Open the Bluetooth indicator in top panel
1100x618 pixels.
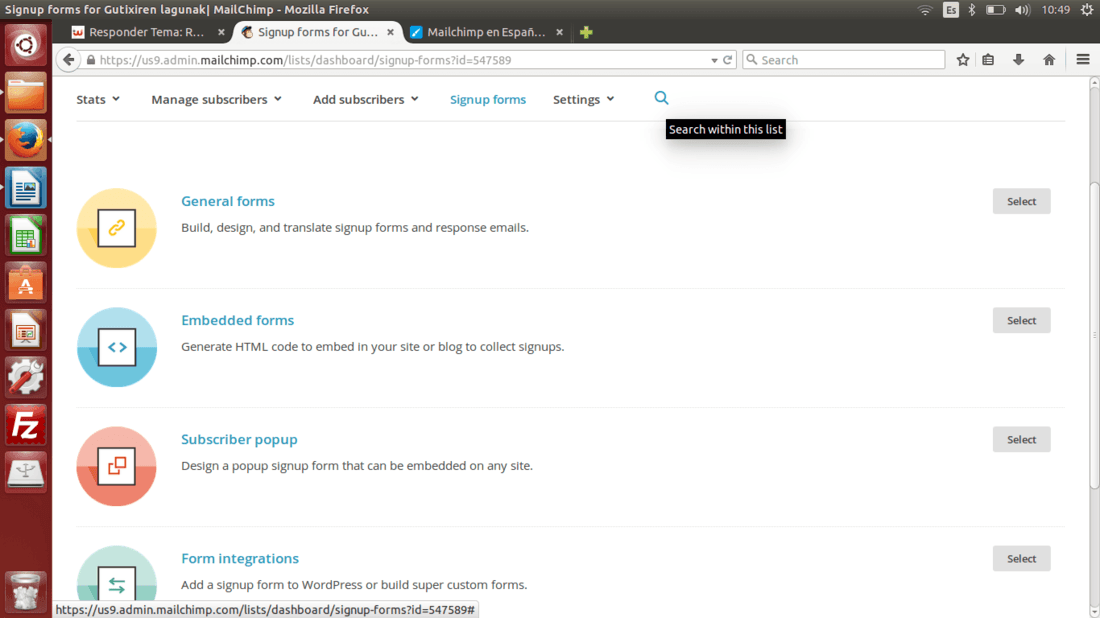pyautogui.click(x=972, y=10)
